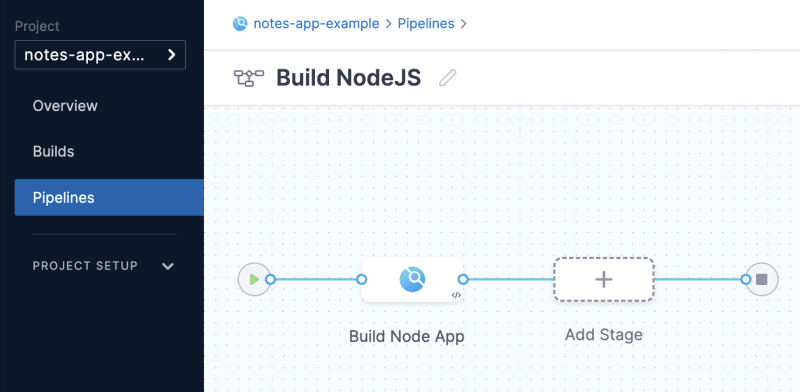Click the pipeline icon beside Build NodeJS
This screenshot has height=392, width=800.
click(248, 78)
